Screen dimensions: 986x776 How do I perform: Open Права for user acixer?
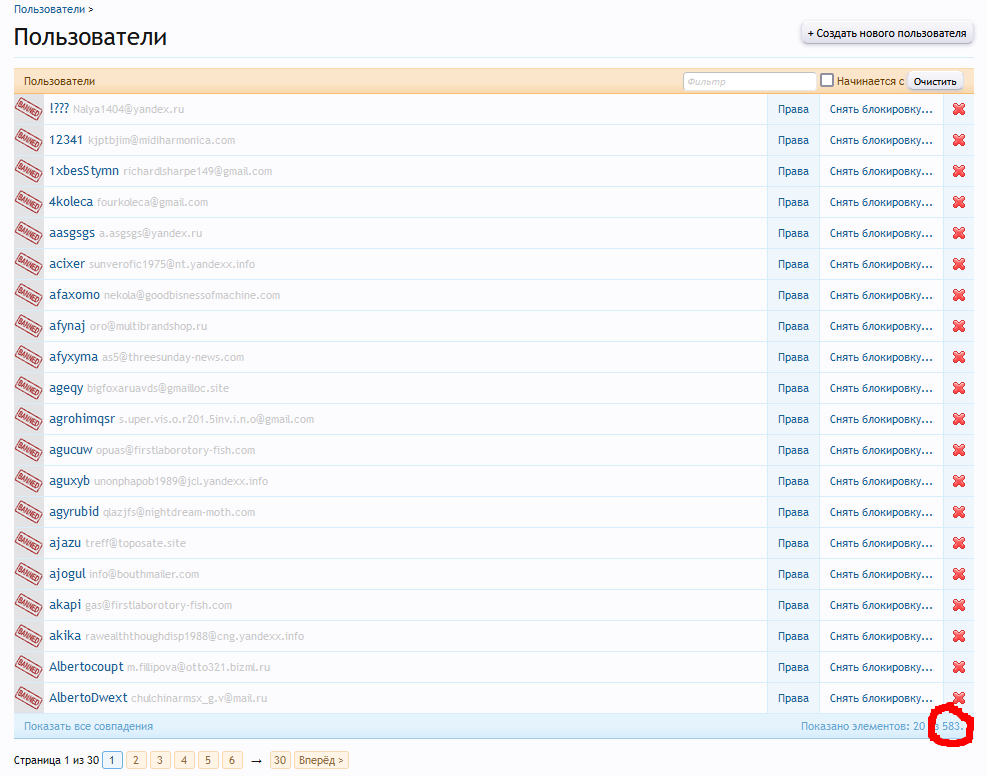[x=793, y=264]
